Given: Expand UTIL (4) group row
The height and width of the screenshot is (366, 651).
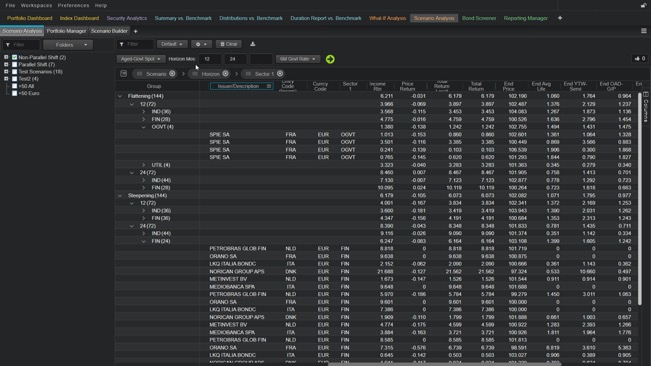Looking at the screenshot, I should pos(144,165).
